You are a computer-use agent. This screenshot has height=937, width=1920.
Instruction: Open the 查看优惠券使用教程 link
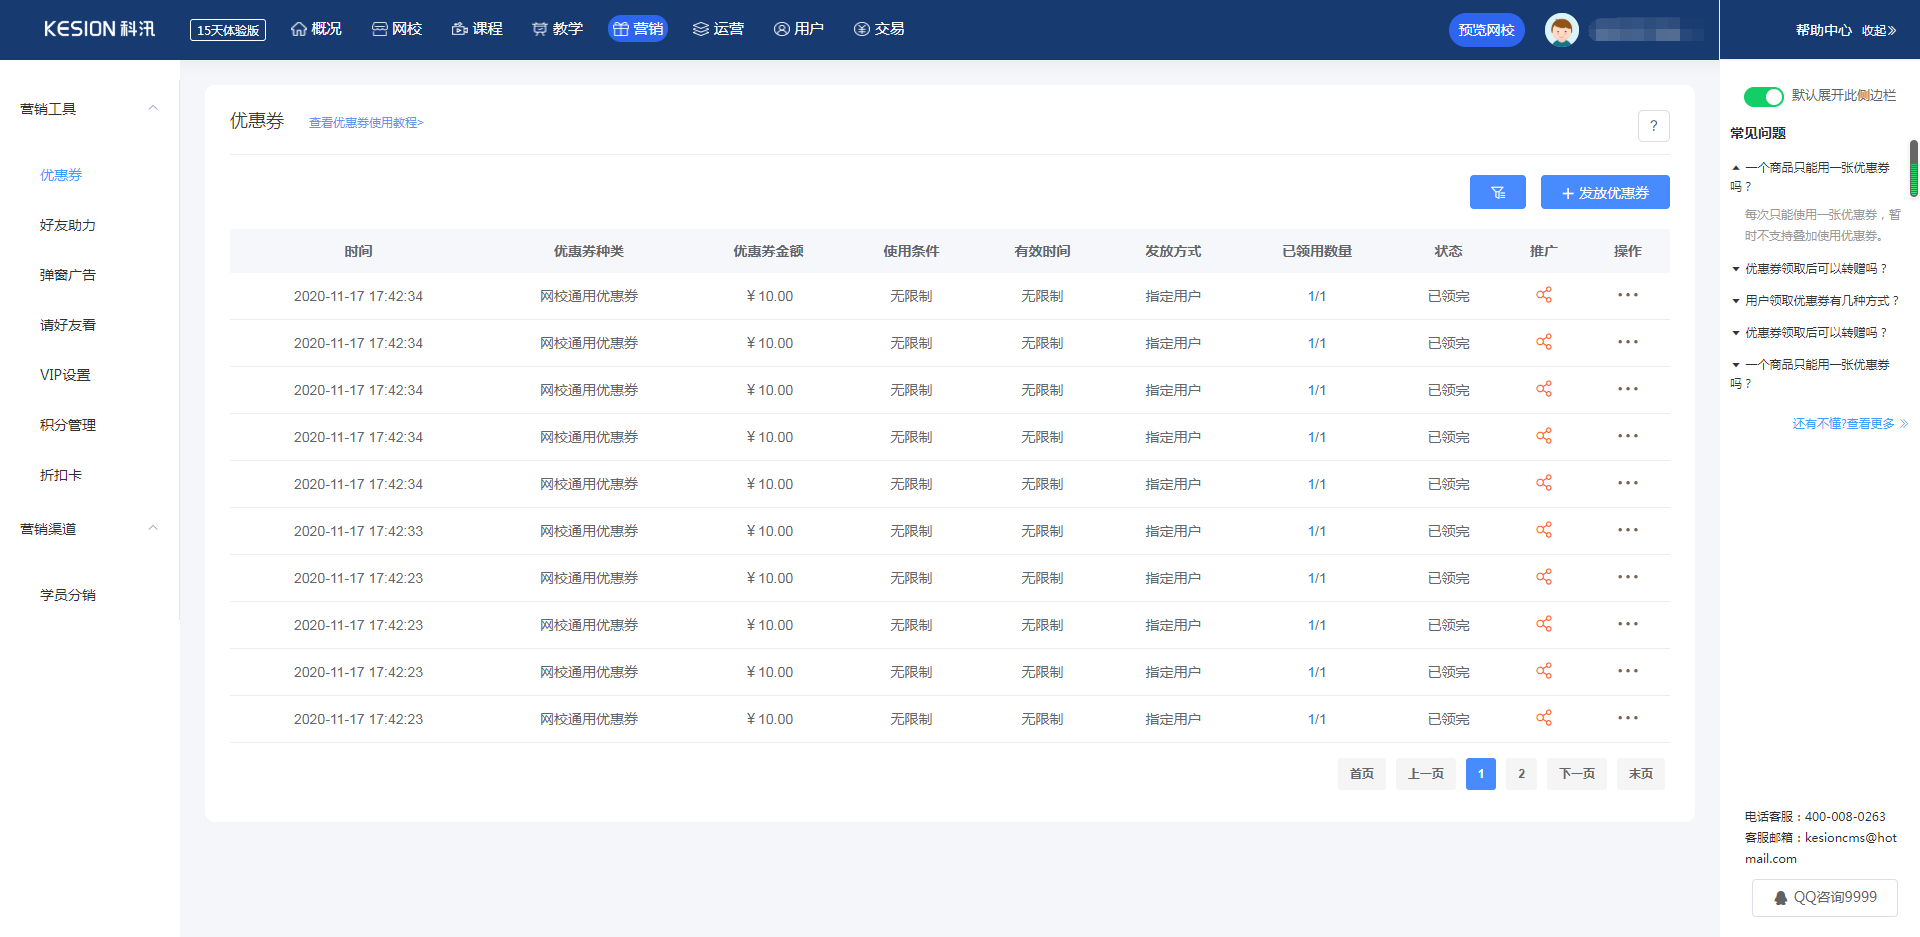[x=366, y=123]
